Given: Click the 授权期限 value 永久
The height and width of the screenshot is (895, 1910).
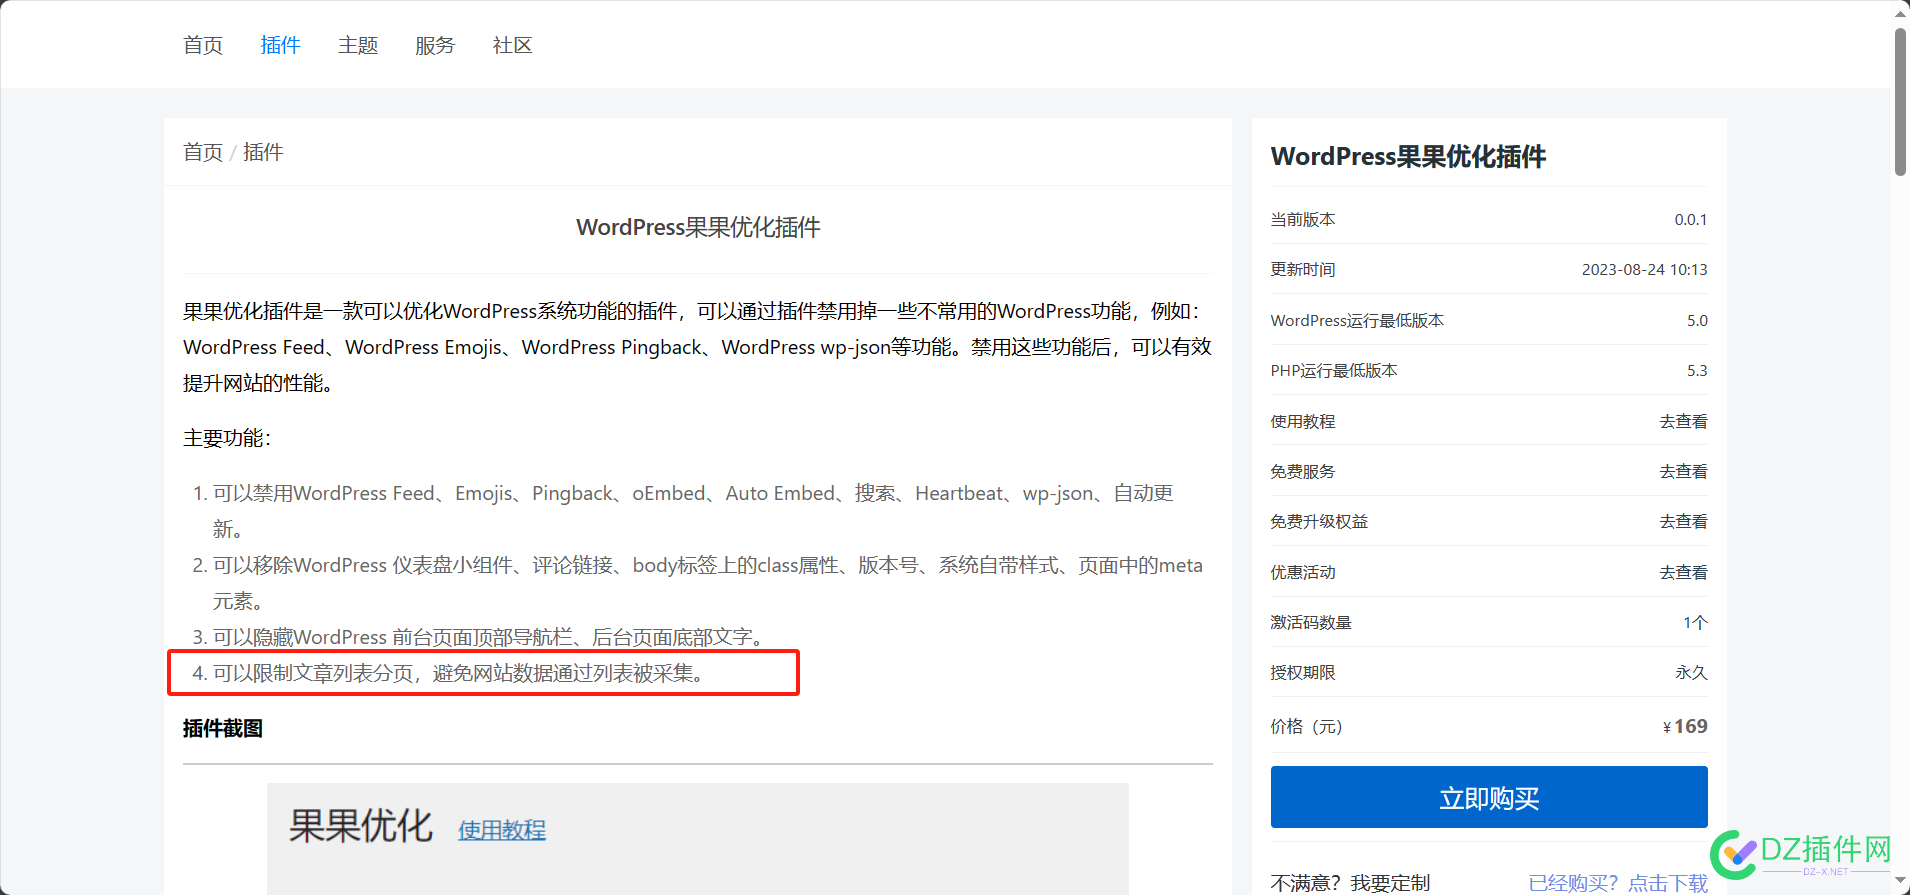Looking at the screenshot, I should (1691, 672).
